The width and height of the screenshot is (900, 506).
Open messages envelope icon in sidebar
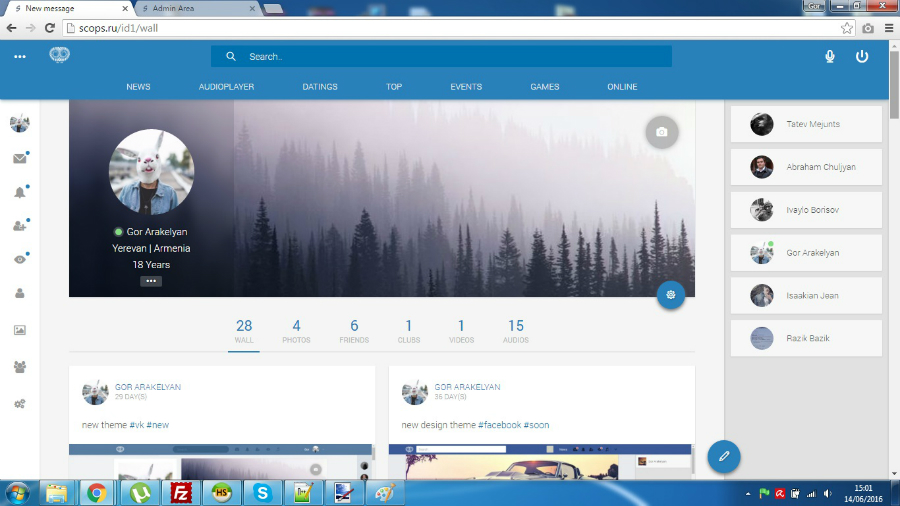point(19,159)
